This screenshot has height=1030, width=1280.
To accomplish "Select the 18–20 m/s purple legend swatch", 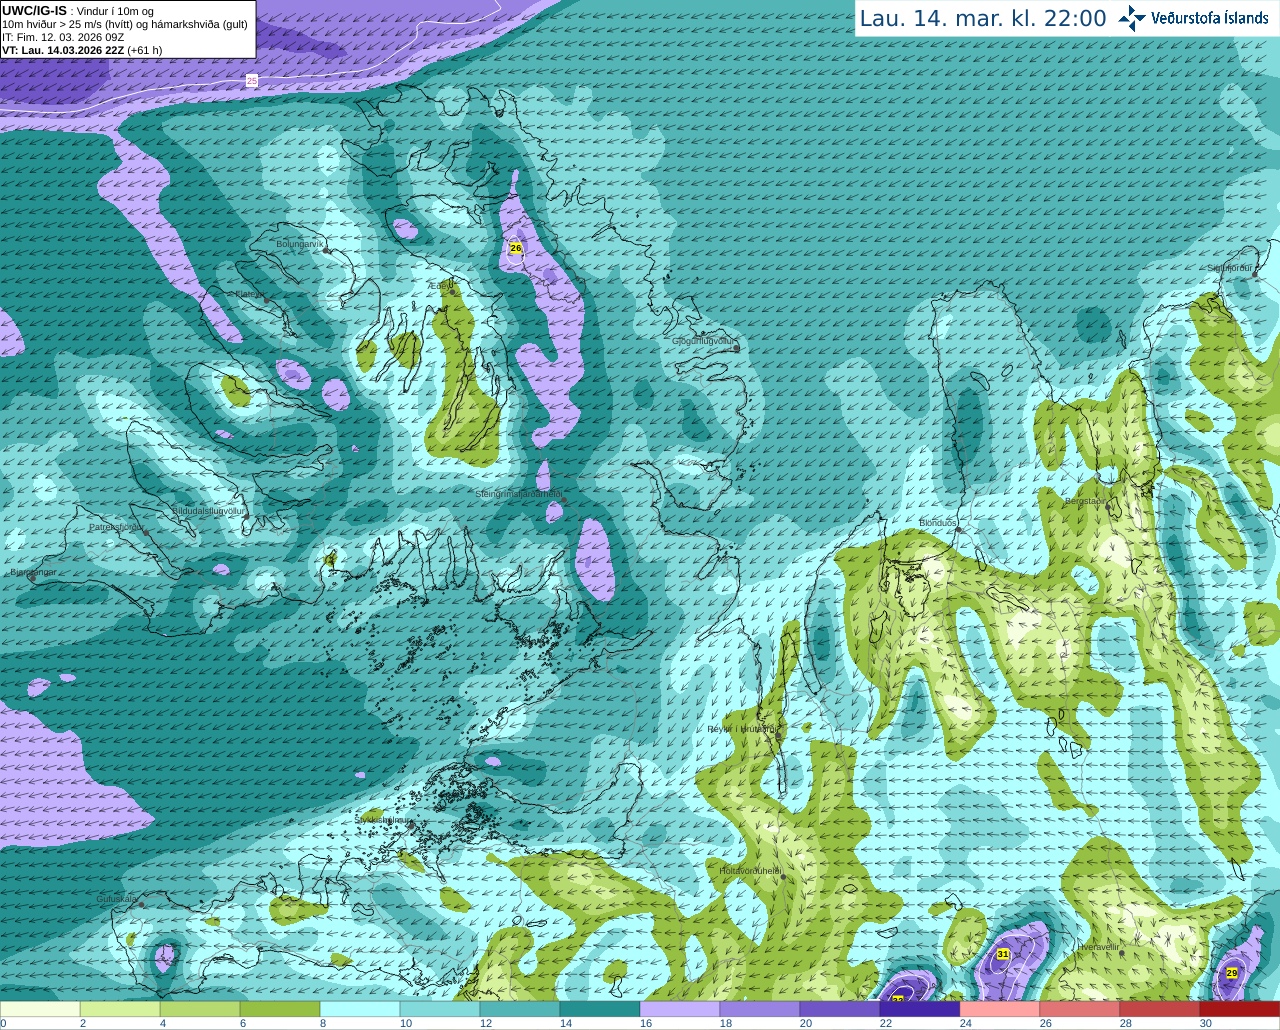I will 760,1009.
